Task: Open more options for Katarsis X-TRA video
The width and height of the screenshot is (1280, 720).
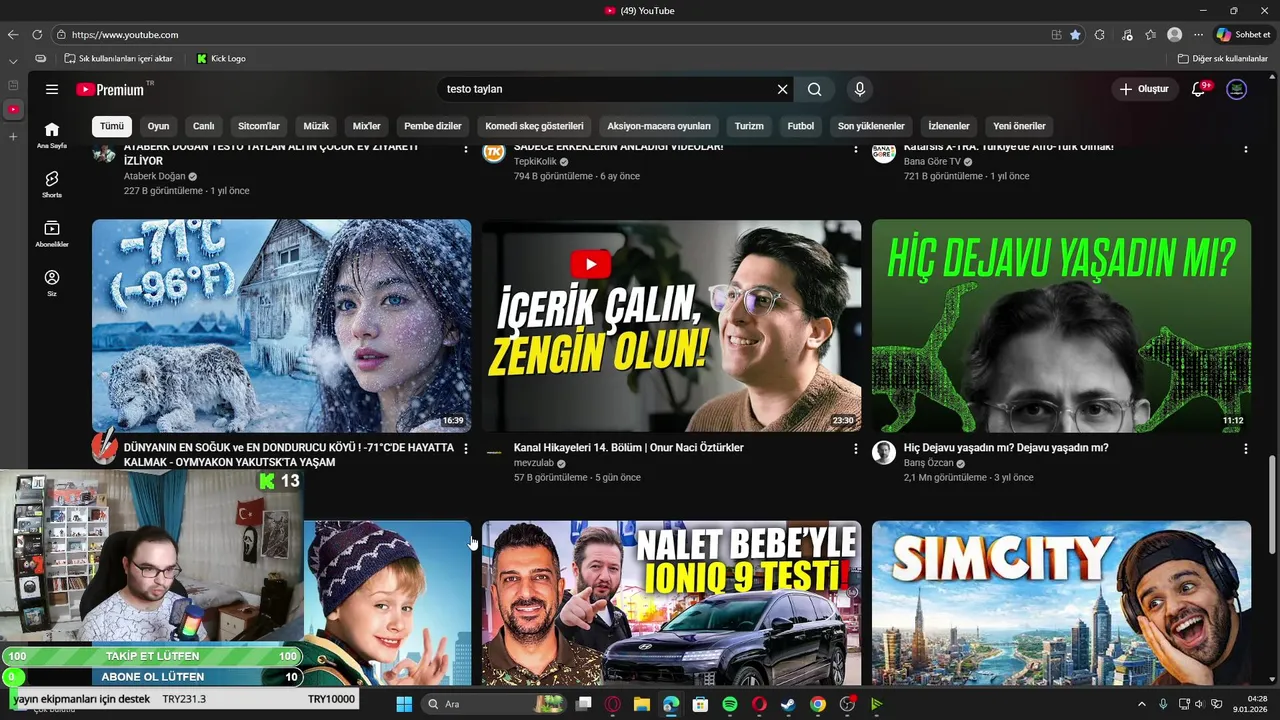Action: [1245, 149]
